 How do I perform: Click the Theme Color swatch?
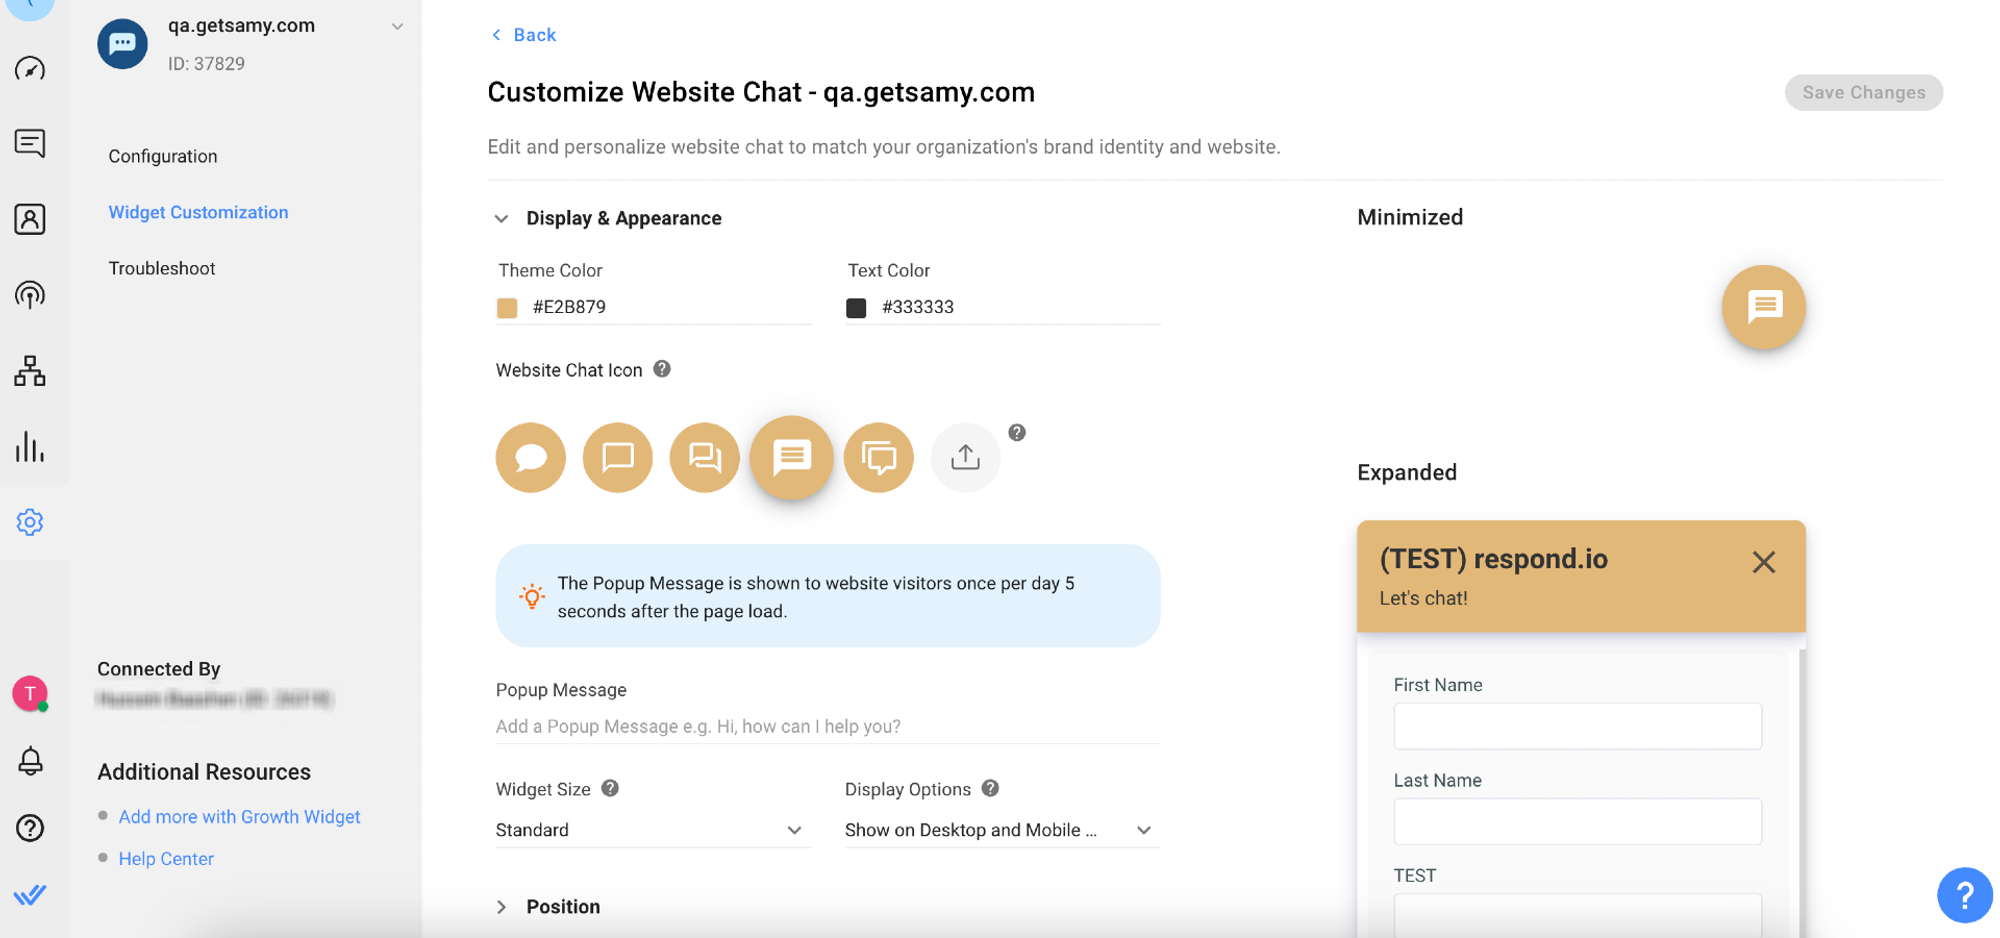pyautogui.click(x=507, y=307)
